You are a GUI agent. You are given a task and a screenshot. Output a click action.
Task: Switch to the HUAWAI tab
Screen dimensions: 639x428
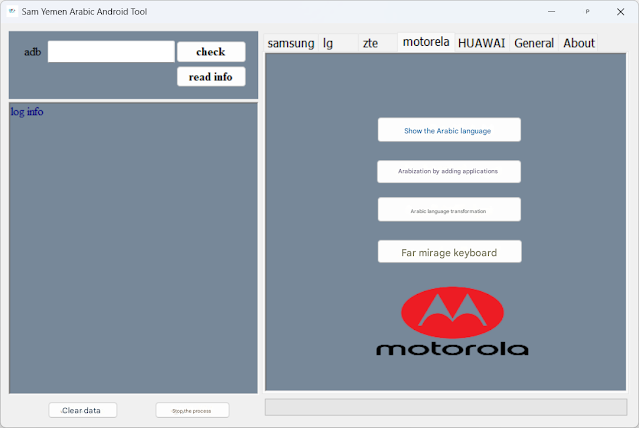pos(482,43)
